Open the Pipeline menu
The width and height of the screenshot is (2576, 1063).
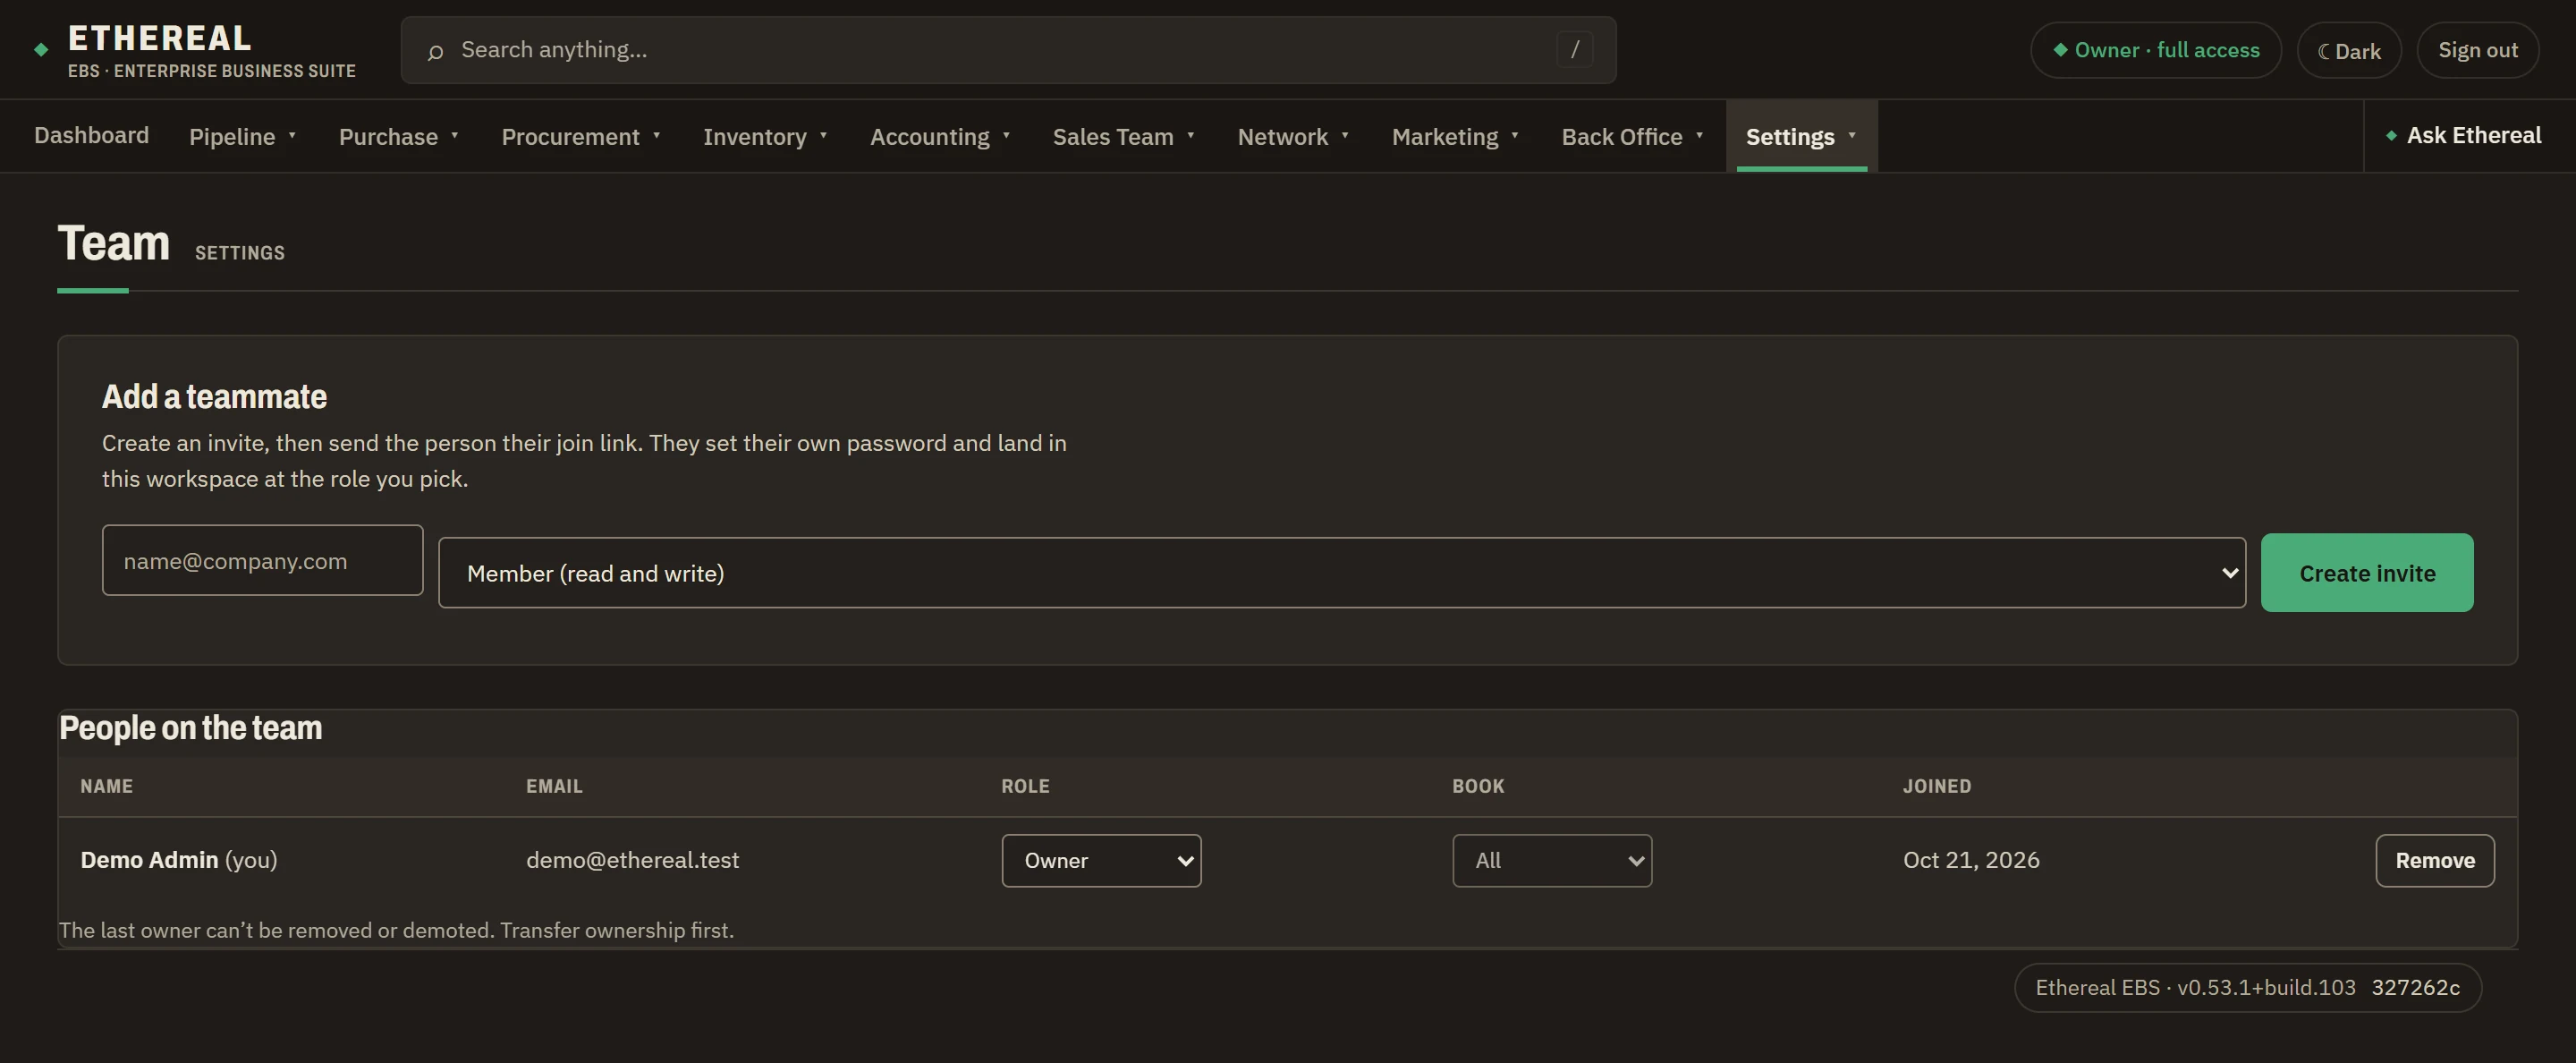(x=242, y=136)
